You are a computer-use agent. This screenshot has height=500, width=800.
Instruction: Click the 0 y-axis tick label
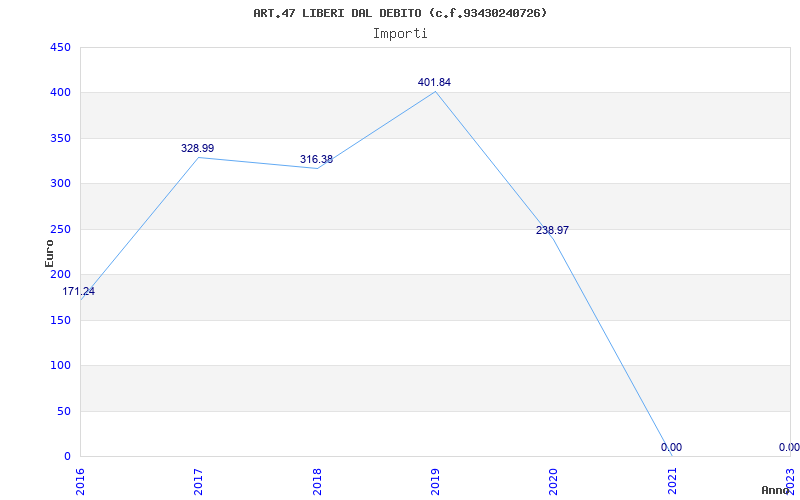[x=67, y=457]
